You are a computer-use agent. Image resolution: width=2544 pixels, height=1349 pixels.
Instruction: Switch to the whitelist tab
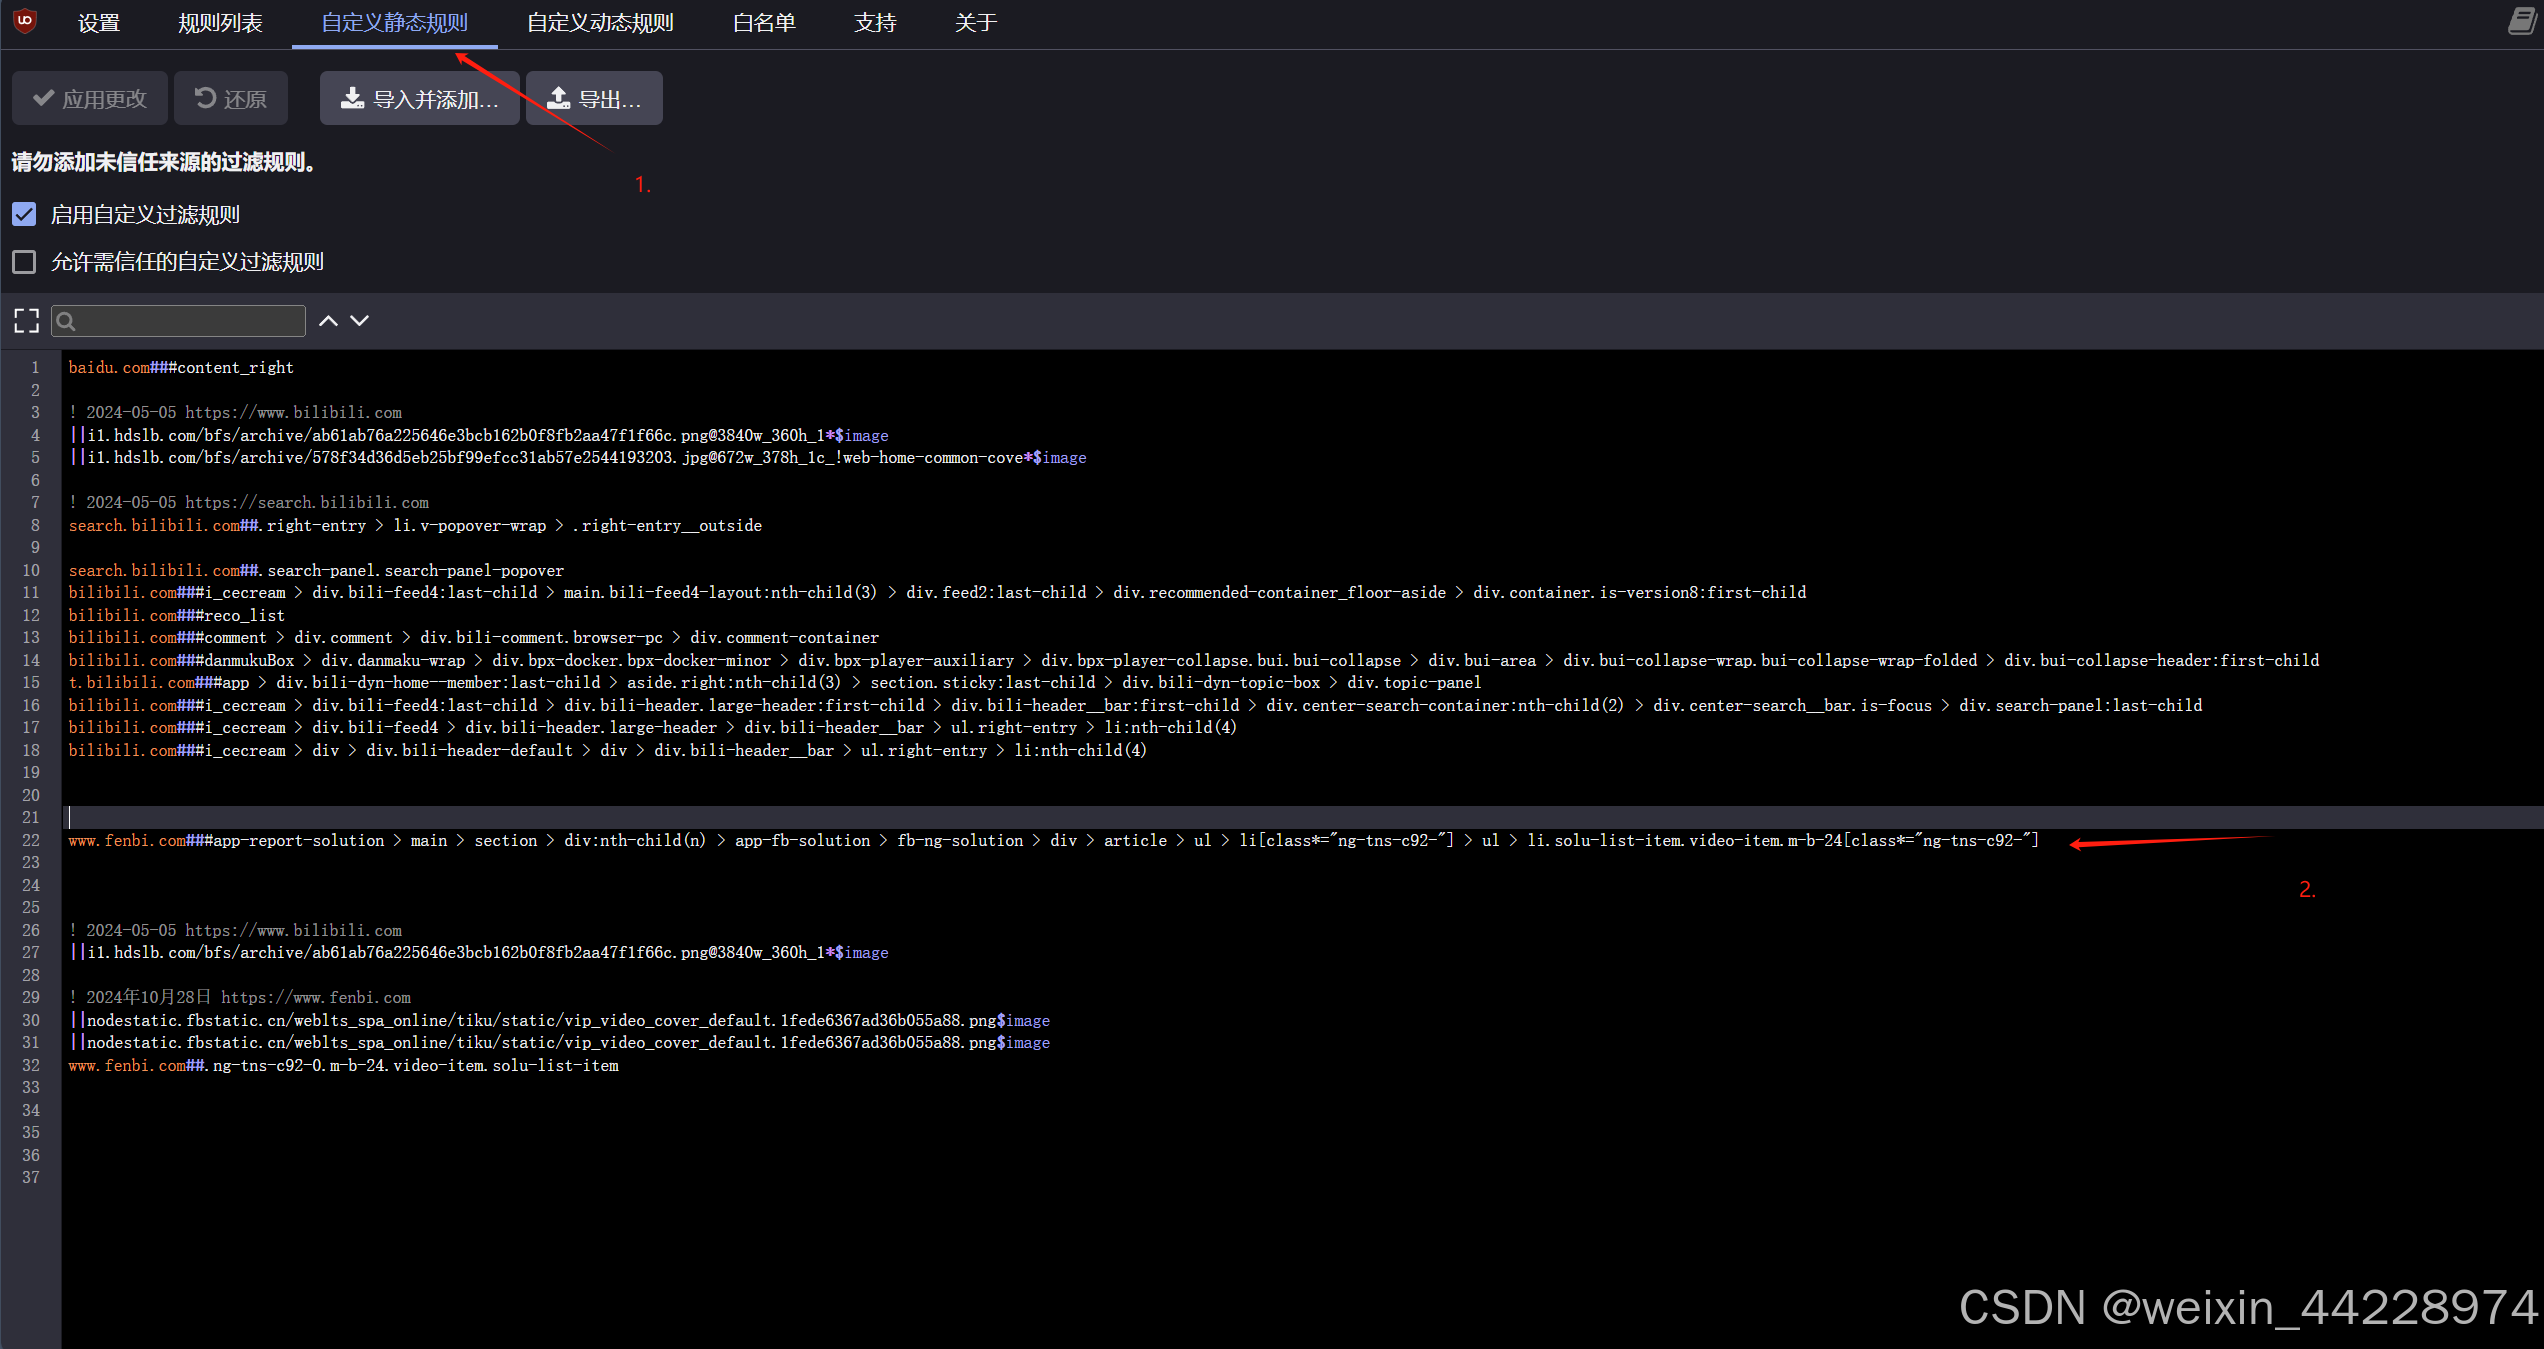(x=764, y=23)
